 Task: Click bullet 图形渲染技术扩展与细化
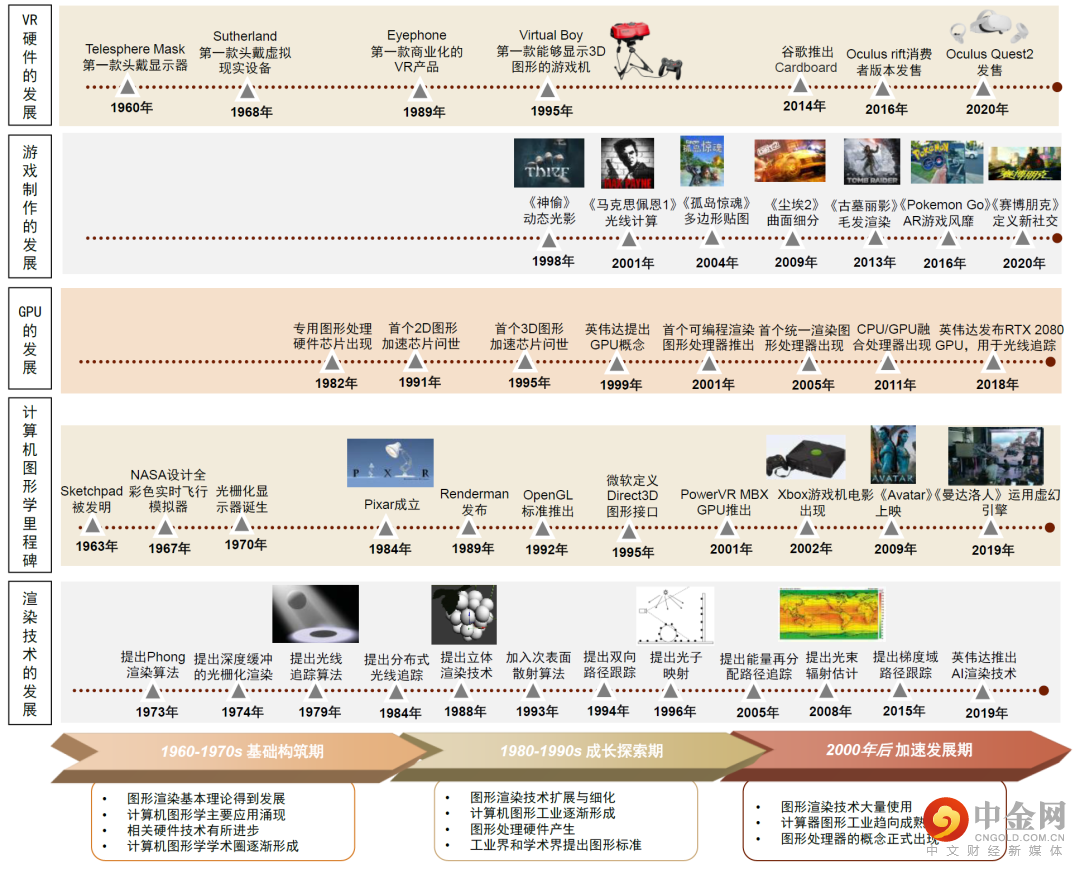click(x=541, y=797)
